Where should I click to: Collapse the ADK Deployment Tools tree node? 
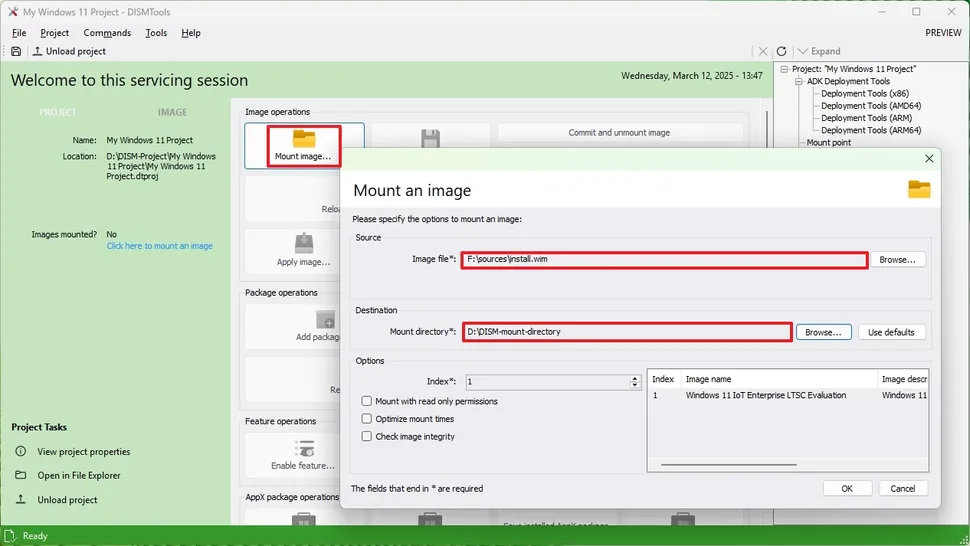(799, 82)
